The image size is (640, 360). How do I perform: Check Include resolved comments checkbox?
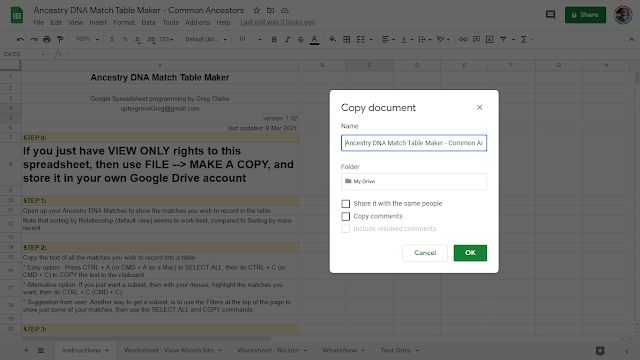pos(346,229)
